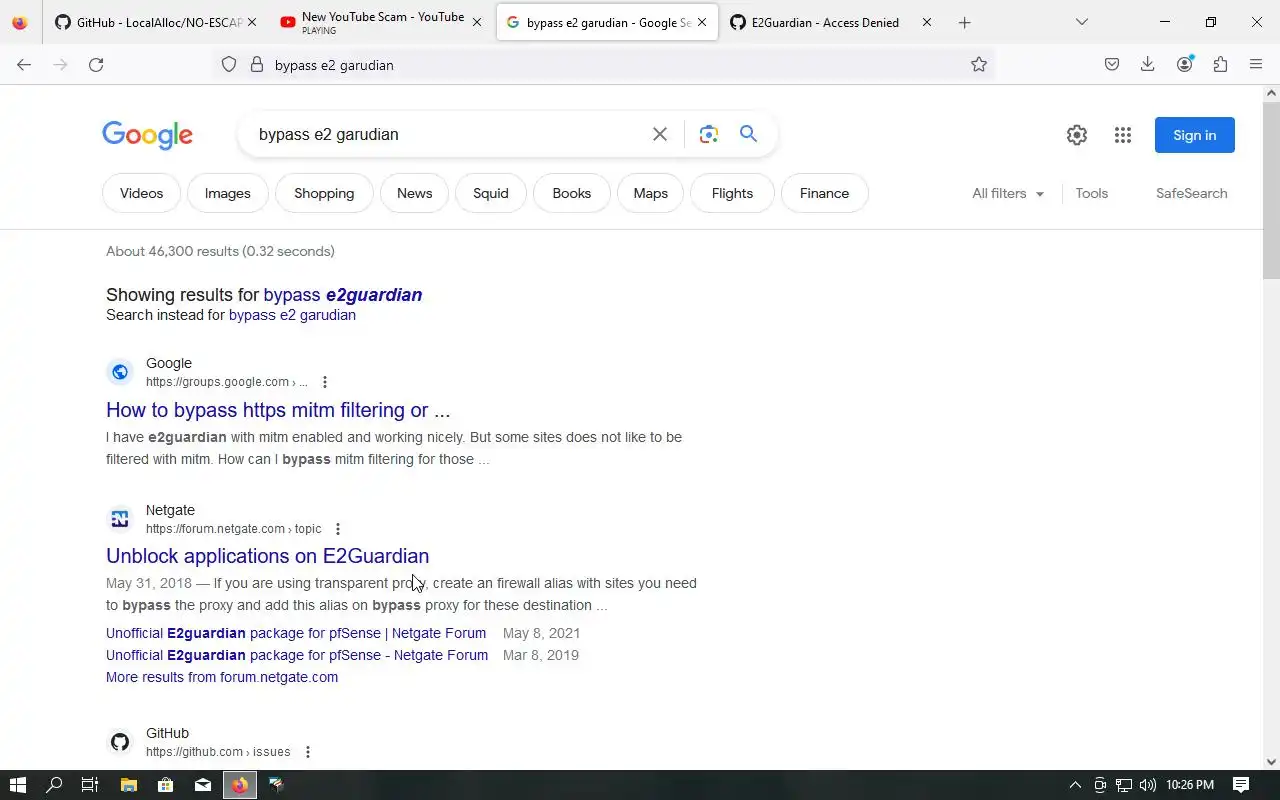
Task: Click the blue Sign in button
Action: 1195,135
